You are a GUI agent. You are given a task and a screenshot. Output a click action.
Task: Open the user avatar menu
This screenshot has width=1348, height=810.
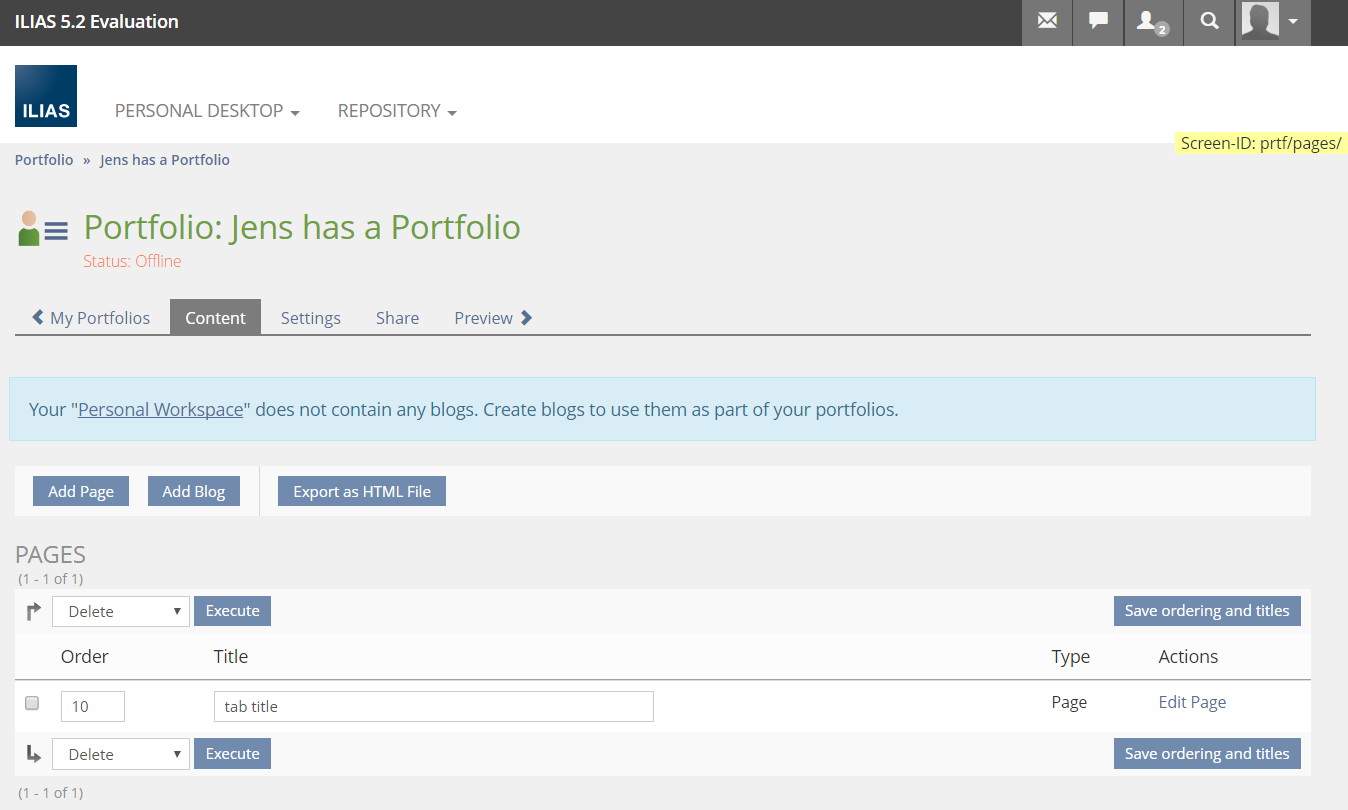1271,22
